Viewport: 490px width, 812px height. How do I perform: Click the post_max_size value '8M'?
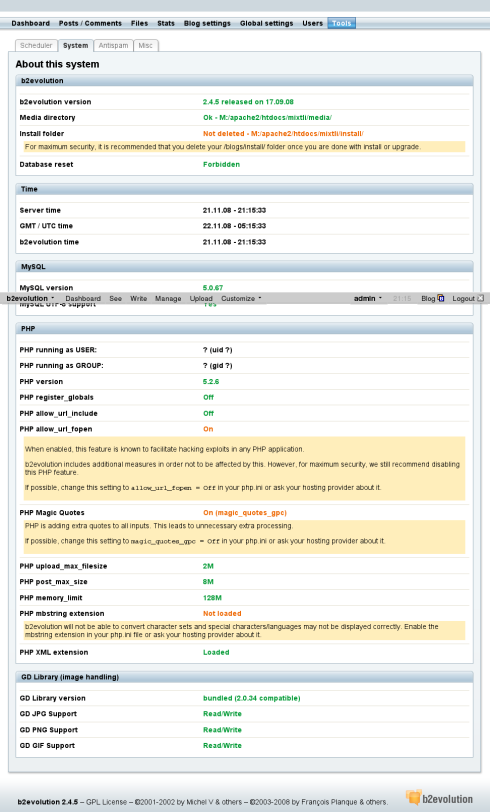[208, 582]
